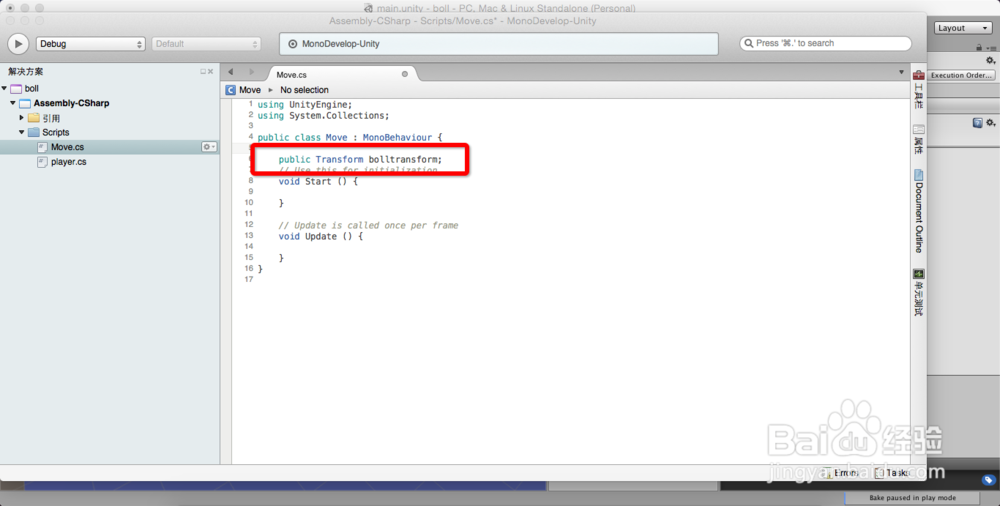Close the solution pad with x icon
The width and height of the screenshot is (1000, 506).
[x=210, y=71]
